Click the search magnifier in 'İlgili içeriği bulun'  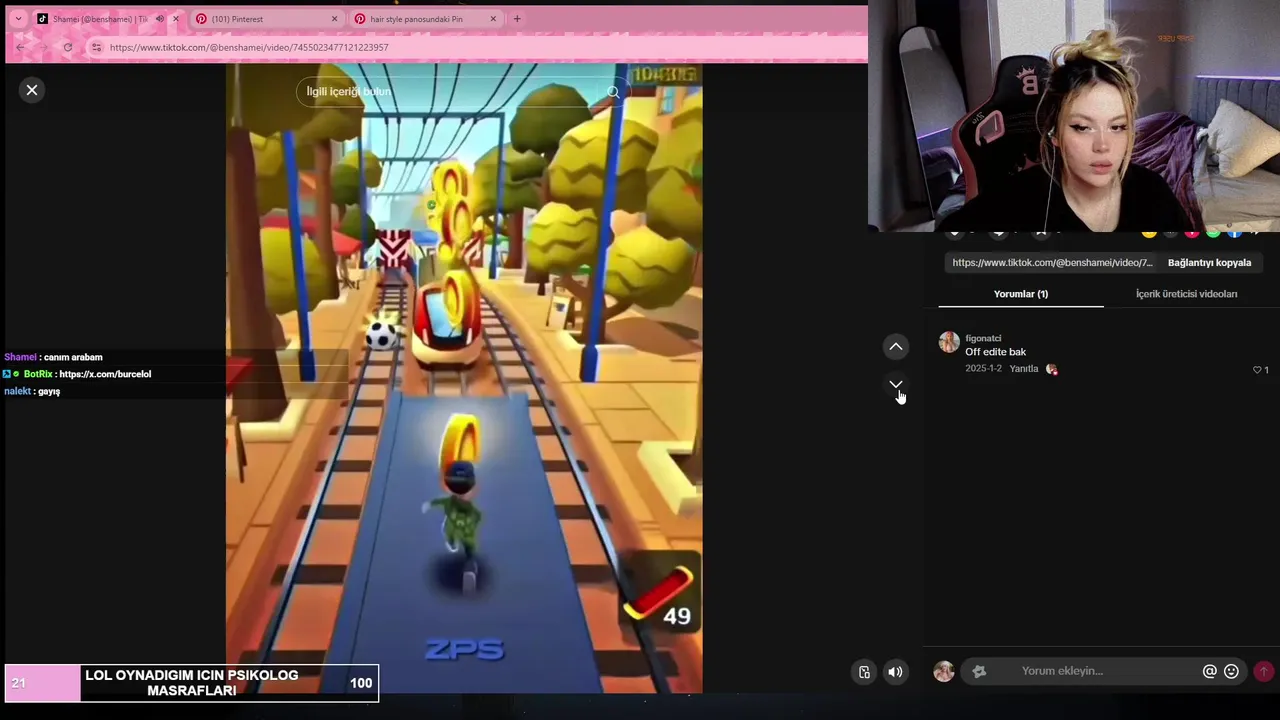[613, 91]
